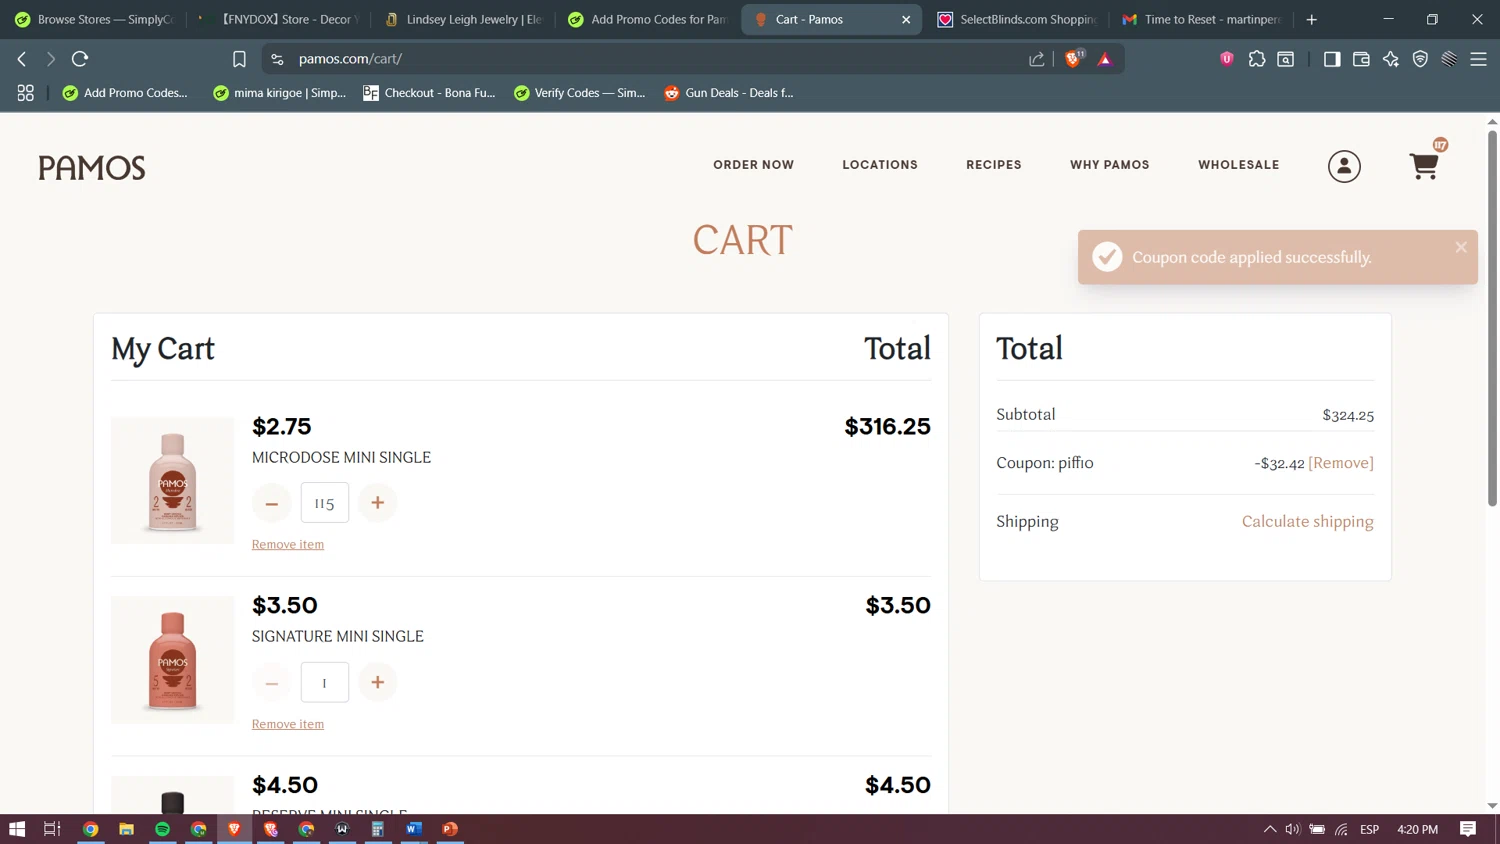Viewport: 1500px width, 844px height.
Task: Open the Brave Rewards triangle icon
Action: coord(1105,59)
